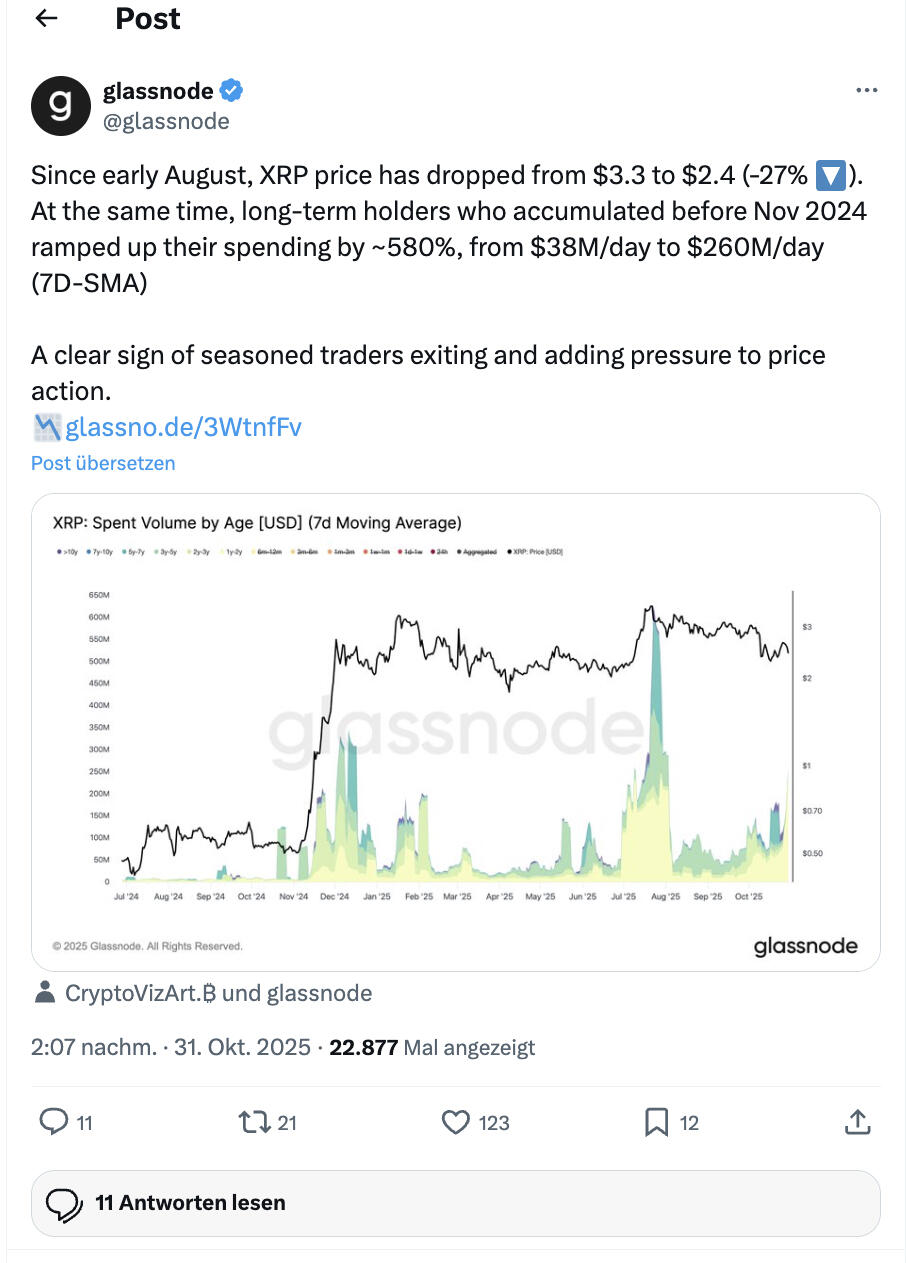Click the back arrow icon
The height and width of the screenshot is (1263, 906).
[x=47, y=18]
